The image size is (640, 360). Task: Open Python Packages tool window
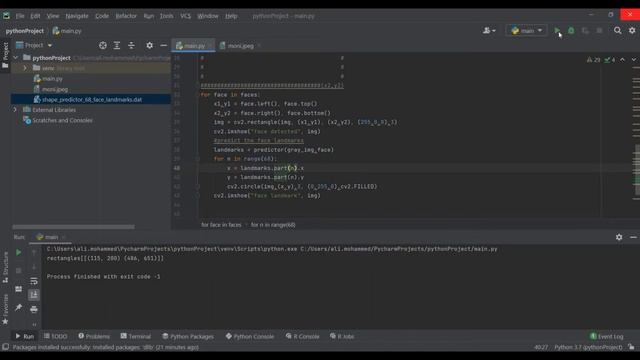[188, 336]
